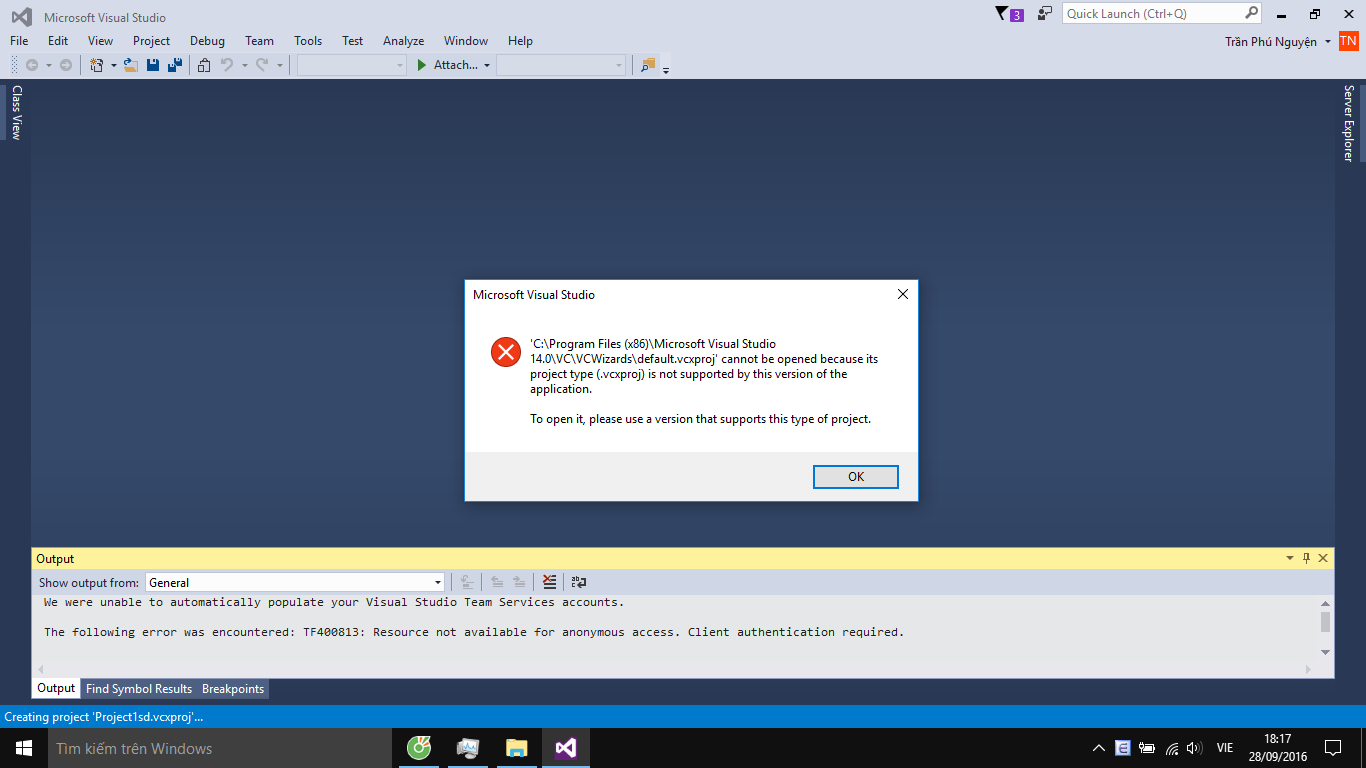Image resolution: width=1366 pixels, height=768 pixels.
Task: Open the Edit menu
Action: (x=58, y=41)
